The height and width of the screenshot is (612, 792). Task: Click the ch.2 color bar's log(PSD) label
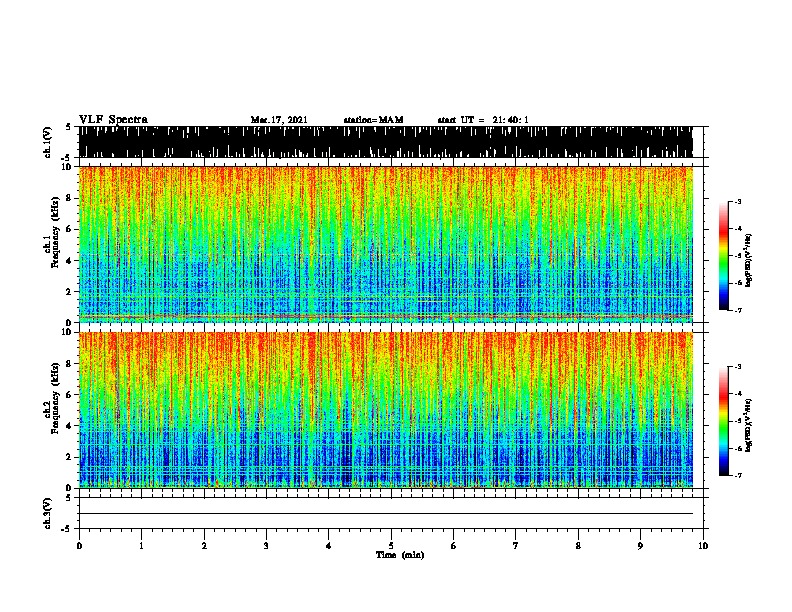point(749,425)
